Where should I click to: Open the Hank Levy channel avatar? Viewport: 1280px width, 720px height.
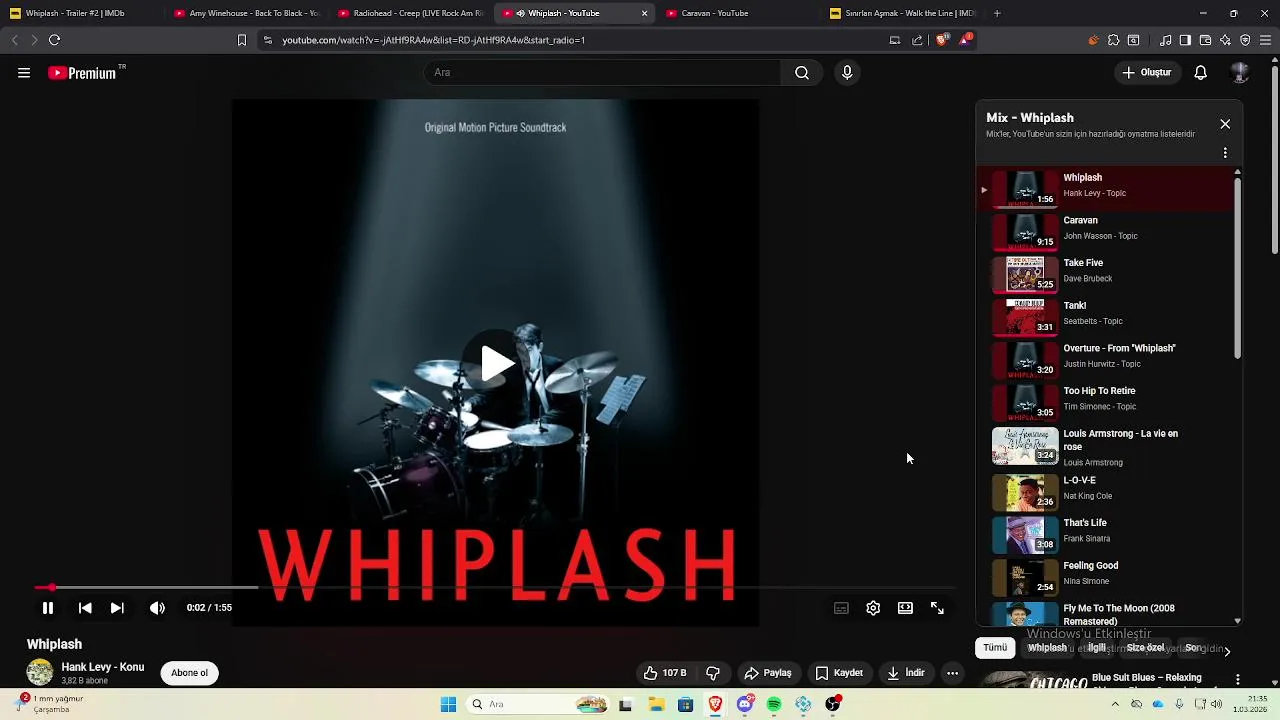tap(40, 672)
